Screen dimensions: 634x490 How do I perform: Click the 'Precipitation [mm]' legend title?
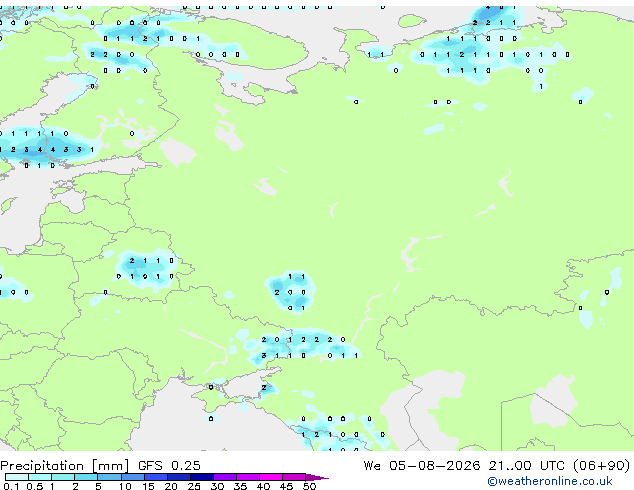click(65, 466)
